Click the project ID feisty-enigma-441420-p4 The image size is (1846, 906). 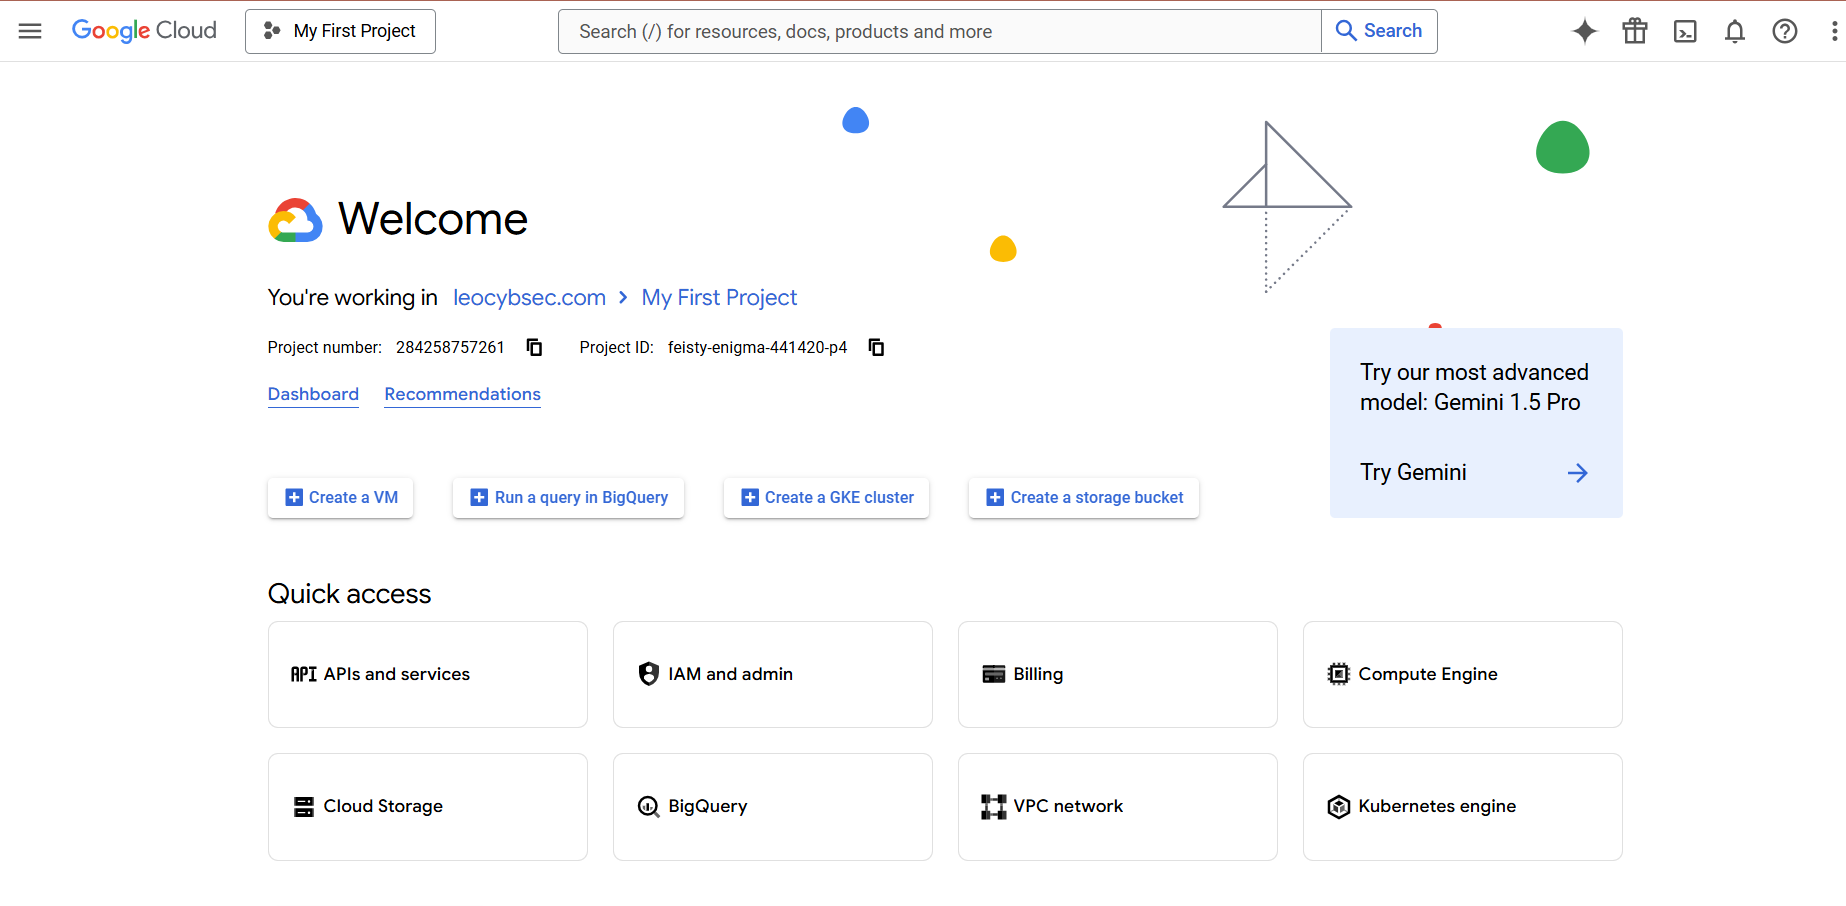757,347
